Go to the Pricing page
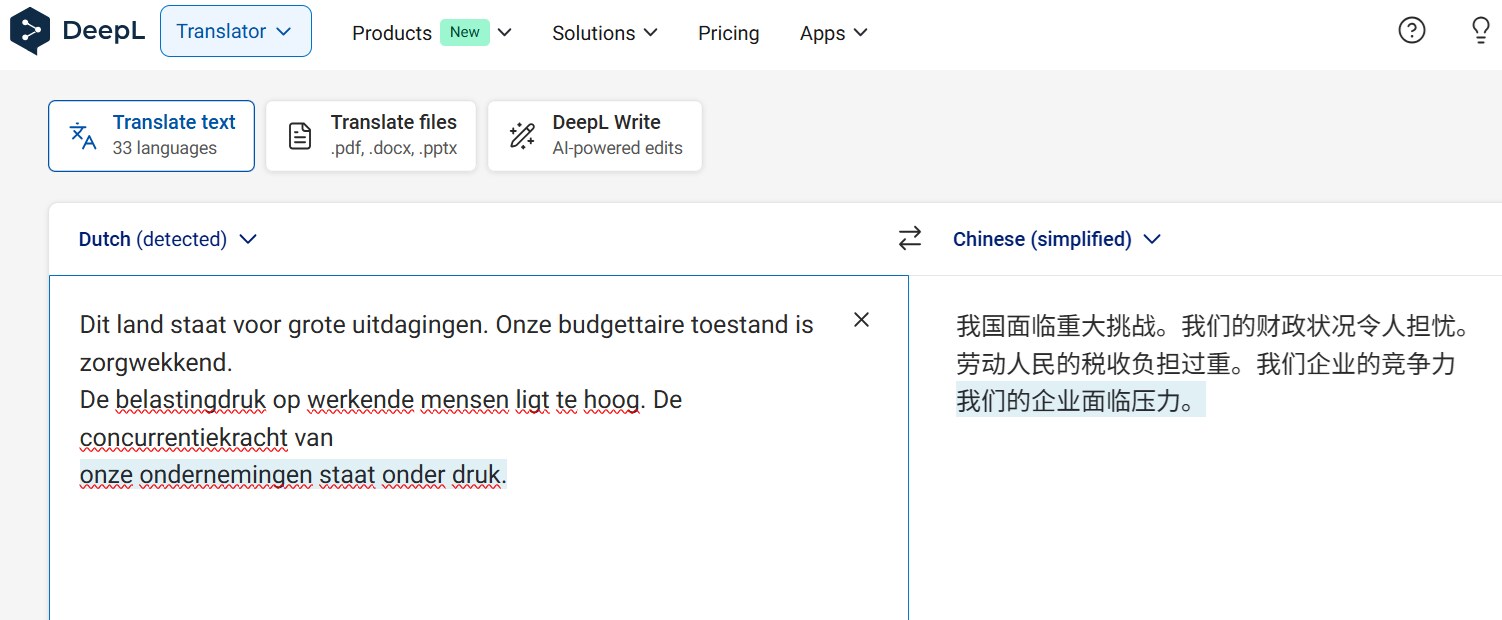The image size is (1502, 620). click(728, 33)
